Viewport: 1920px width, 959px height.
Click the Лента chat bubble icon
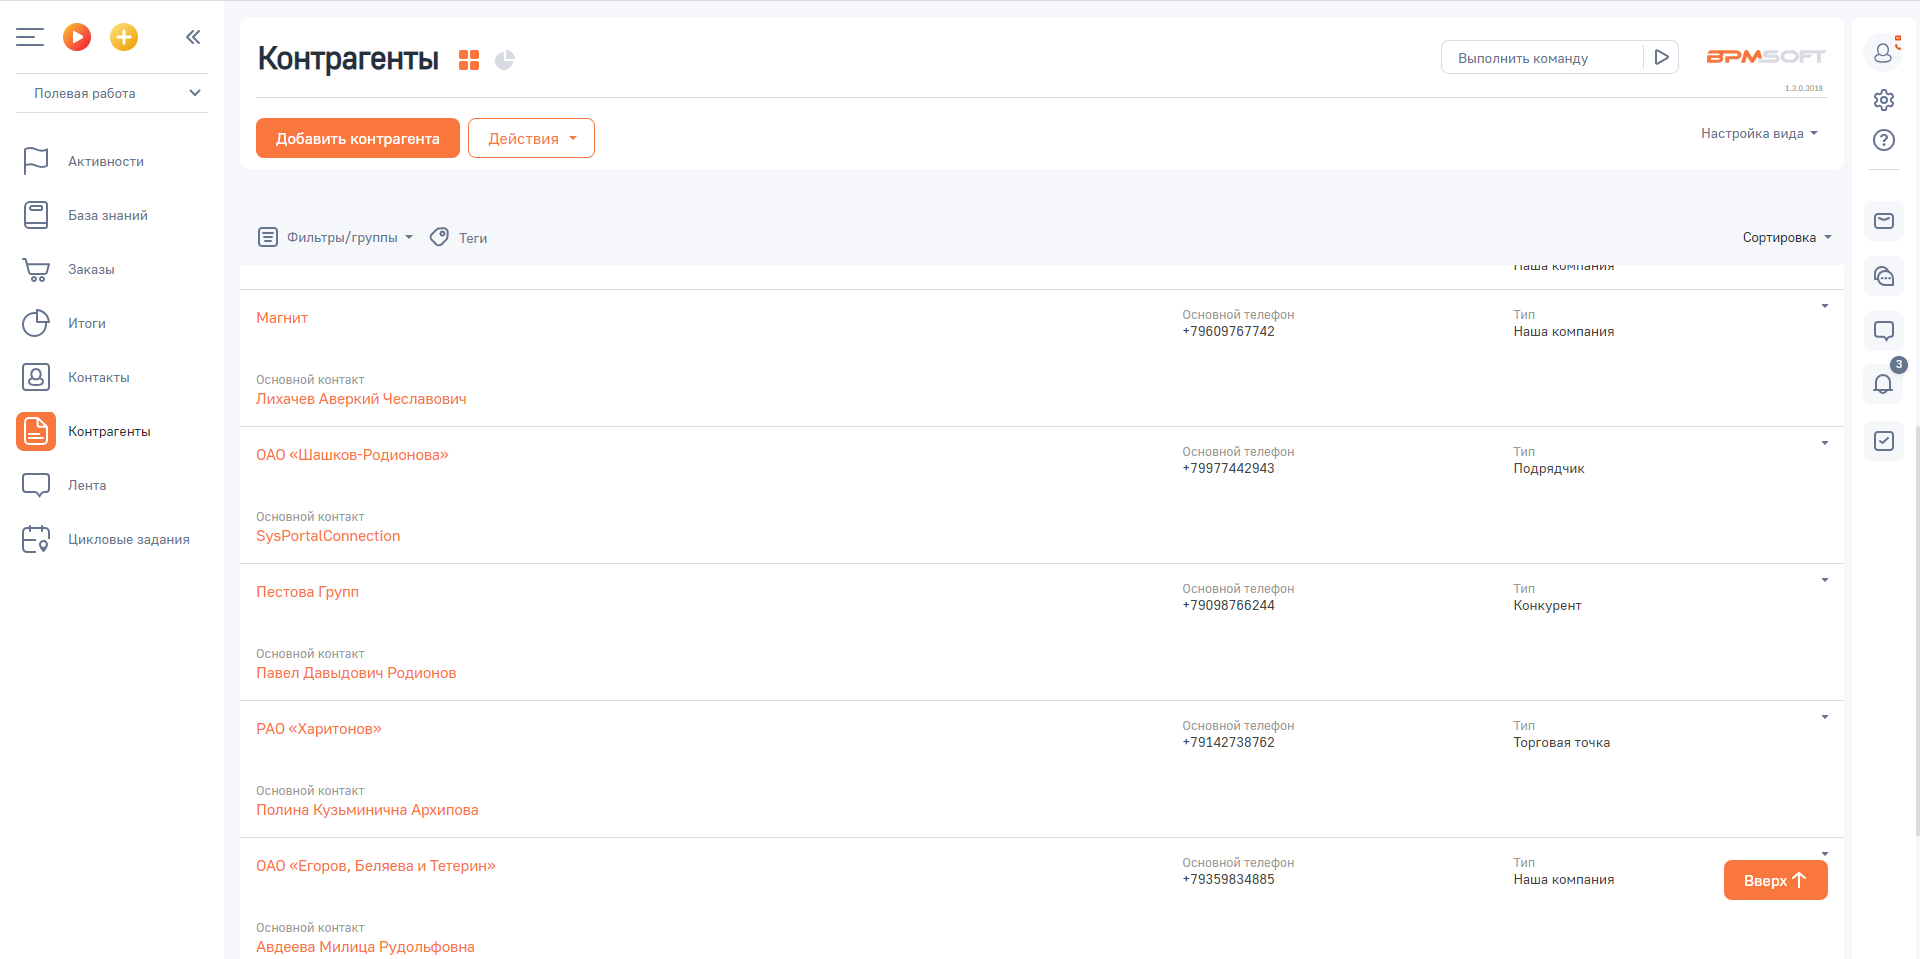[x=36, y=485]
